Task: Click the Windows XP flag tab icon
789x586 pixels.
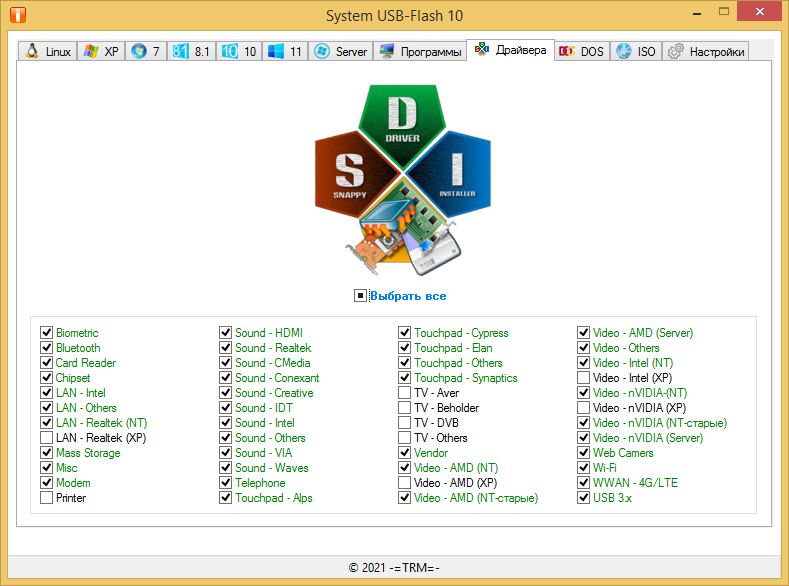Action: point(91,51)
